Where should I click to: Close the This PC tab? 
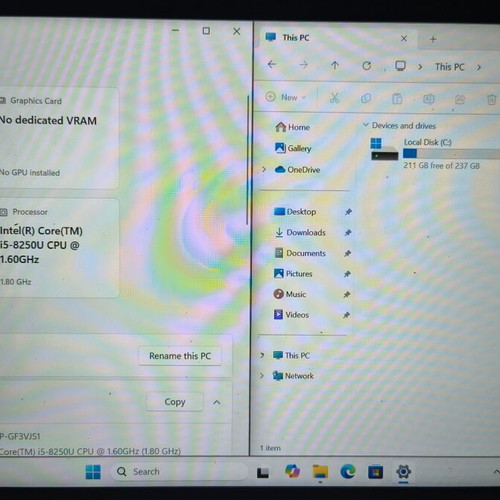point(404,39)
